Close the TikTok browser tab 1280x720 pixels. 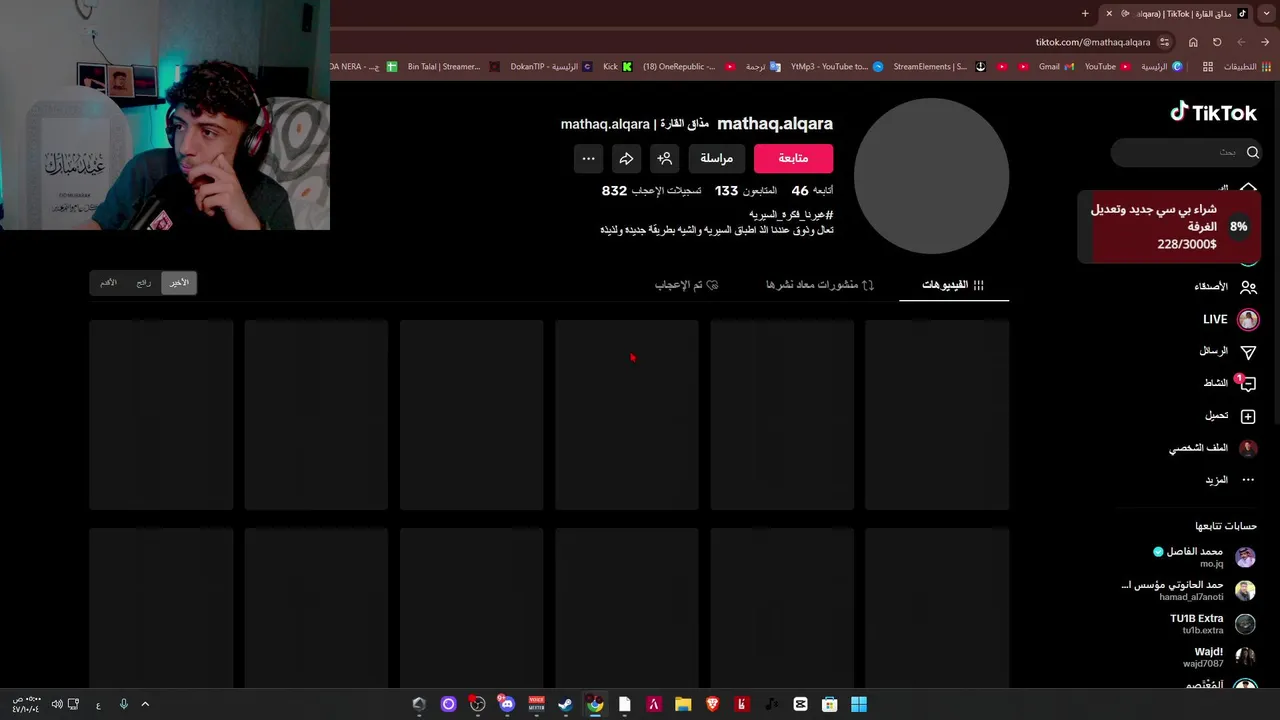1109,13
